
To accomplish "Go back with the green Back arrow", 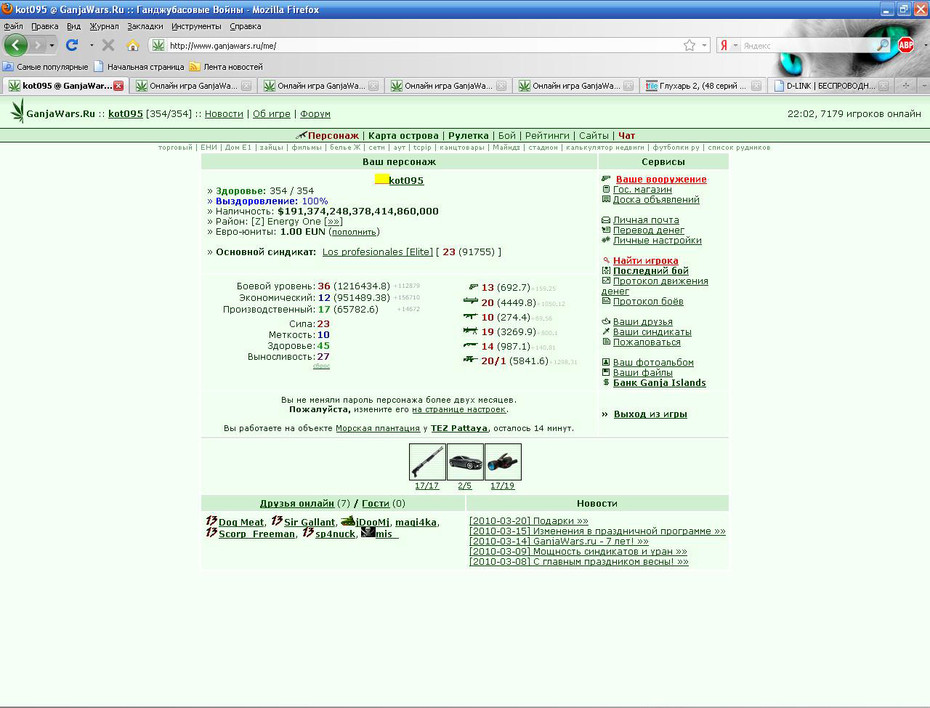I will point(15,45).
